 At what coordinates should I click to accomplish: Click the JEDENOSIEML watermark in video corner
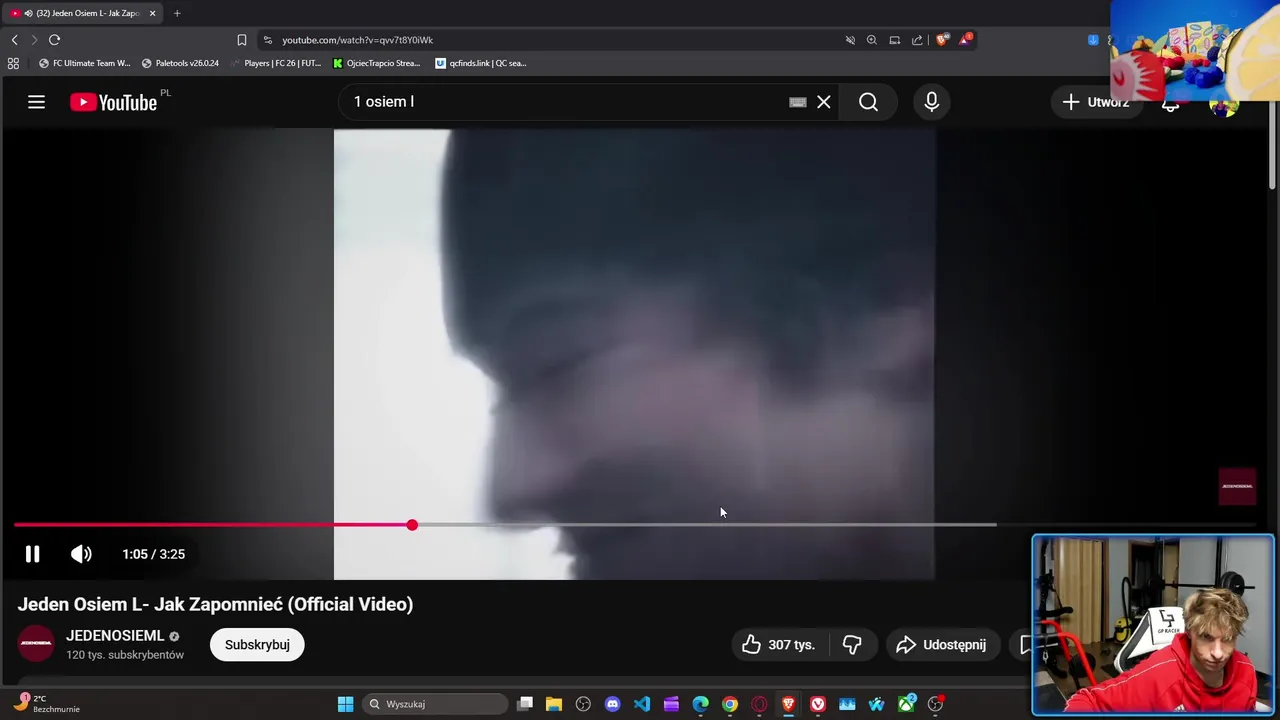[x=1237, y=486]
